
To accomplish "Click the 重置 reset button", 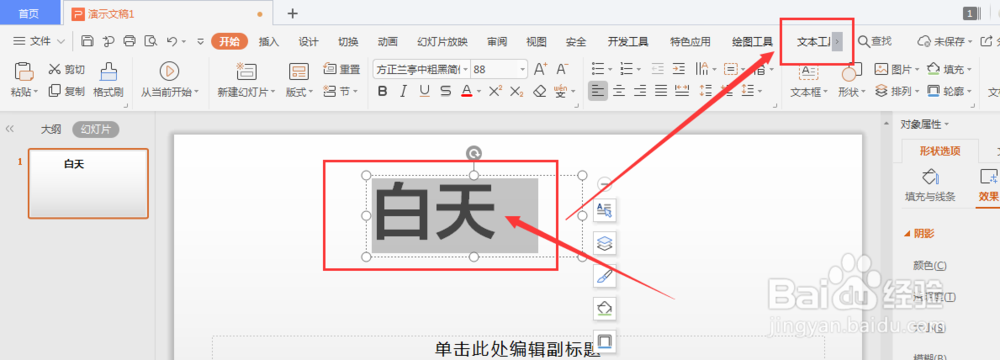I will coord(342,69).
